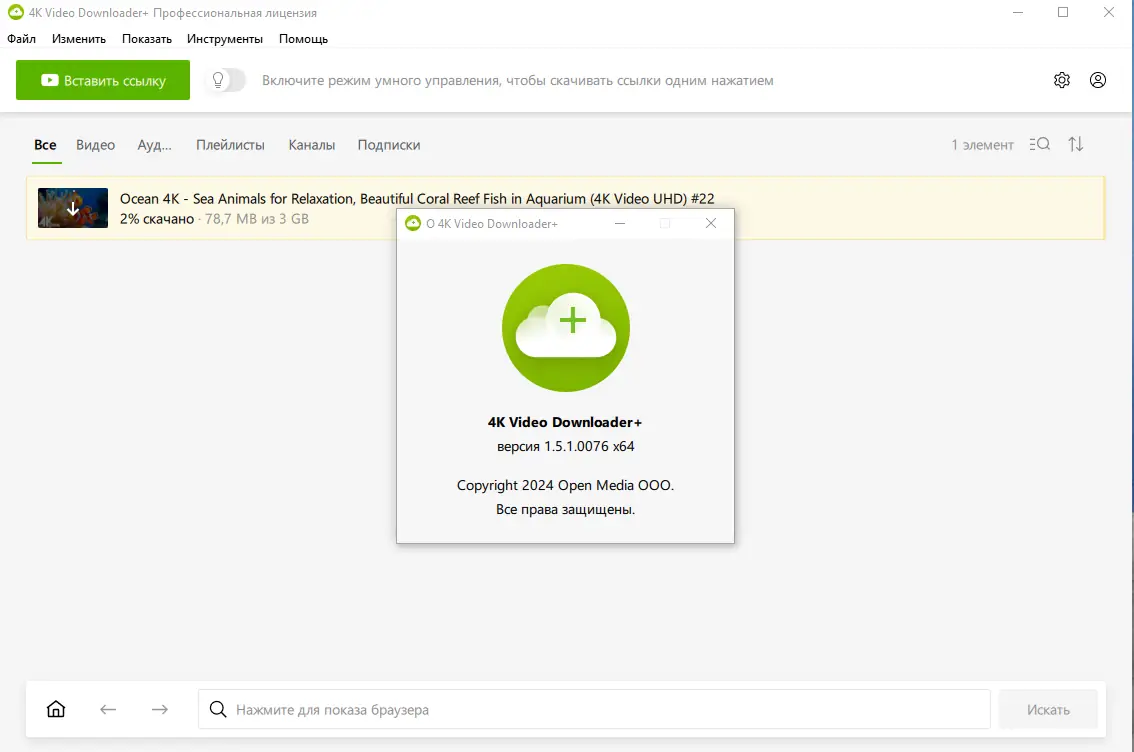Switch to the Каналы tab
This screenshot has width=1134, height=752.
312,145
